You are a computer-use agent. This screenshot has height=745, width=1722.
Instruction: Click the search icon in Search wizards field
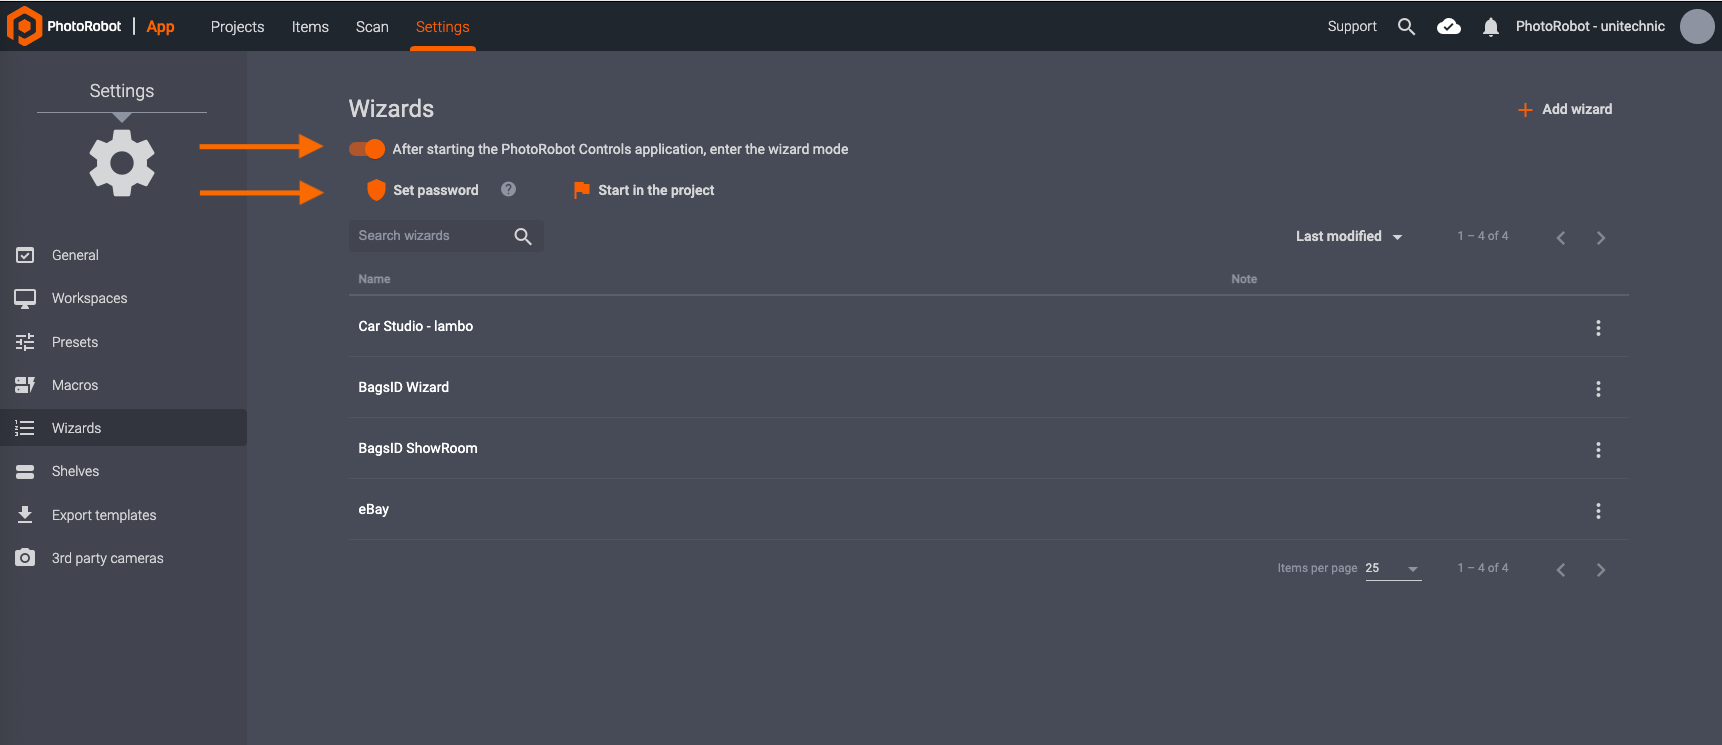(522, 236)
